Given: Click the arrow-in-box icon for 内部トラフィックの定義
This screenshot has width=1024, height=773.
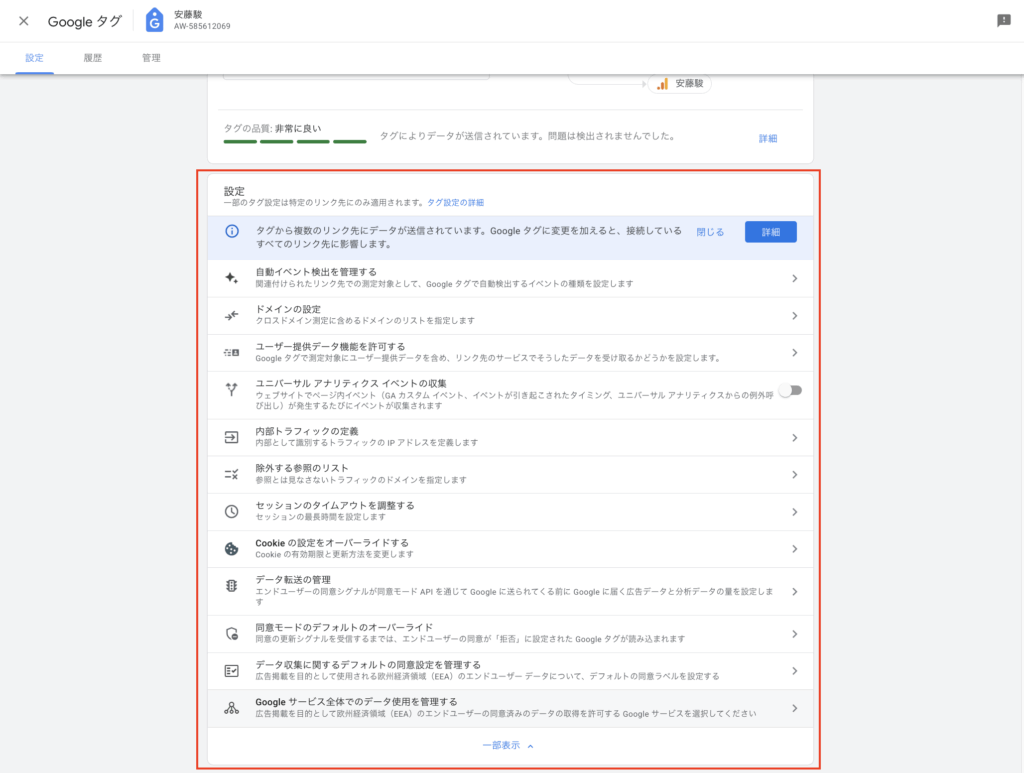Looking at the screenshot, I should [x=231, y=437].
